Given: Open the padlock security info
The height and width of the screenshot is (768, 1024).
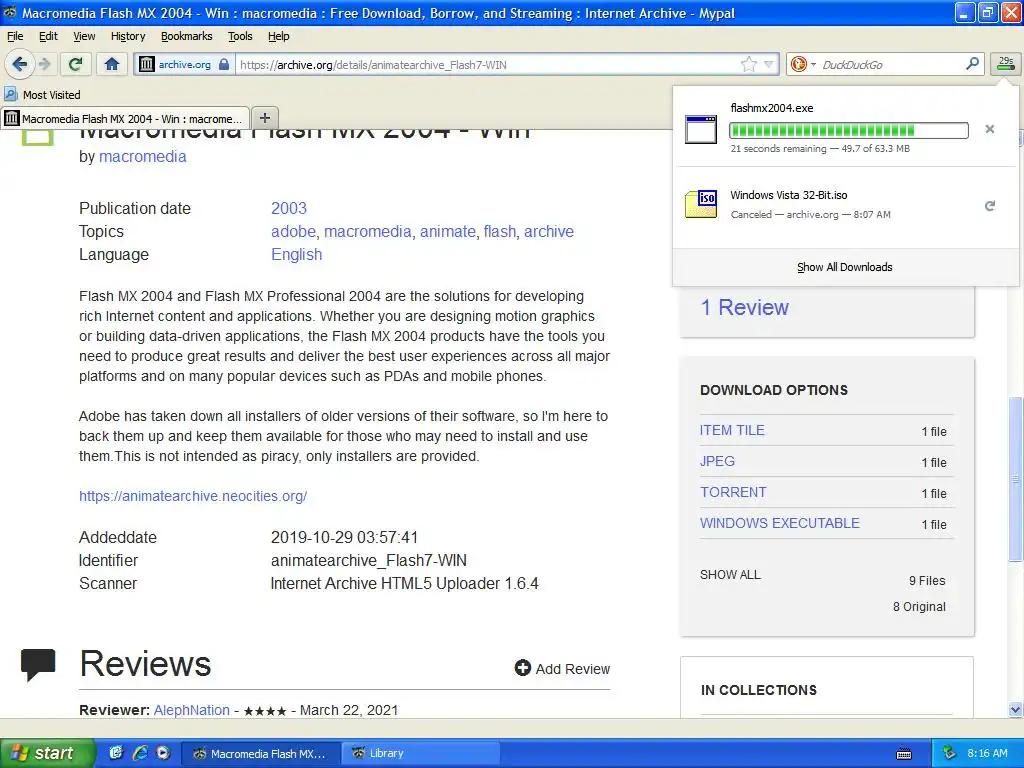Looking at the screenshot, I should tap(224, 64).
